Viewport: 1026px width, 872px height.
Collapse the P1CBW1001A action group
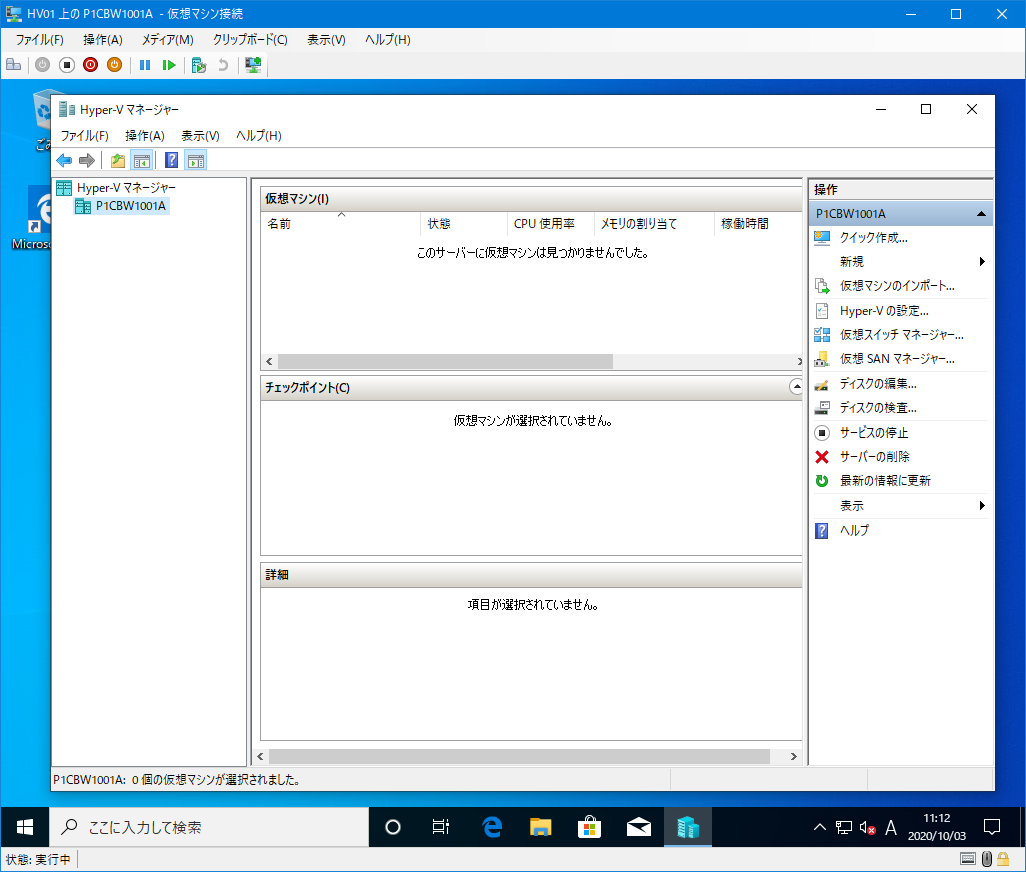point(979,212)
